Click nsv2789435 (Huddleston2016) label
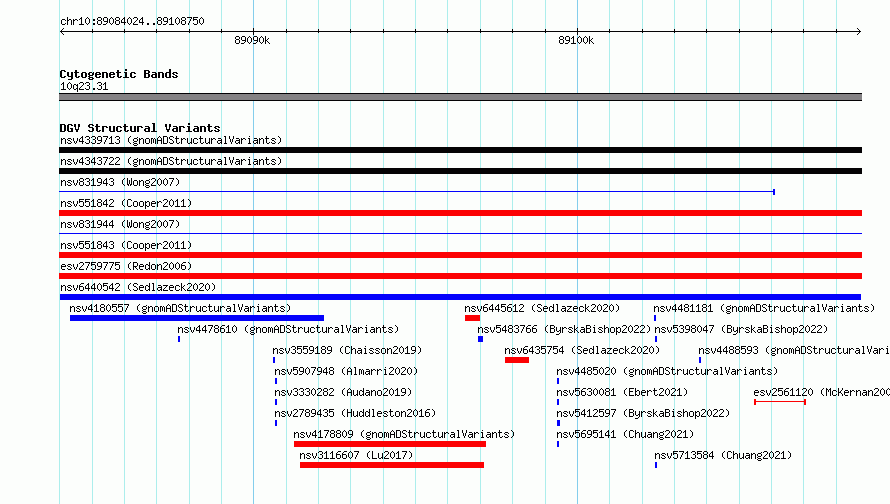The image size is (890, 504). click(355, 413)
